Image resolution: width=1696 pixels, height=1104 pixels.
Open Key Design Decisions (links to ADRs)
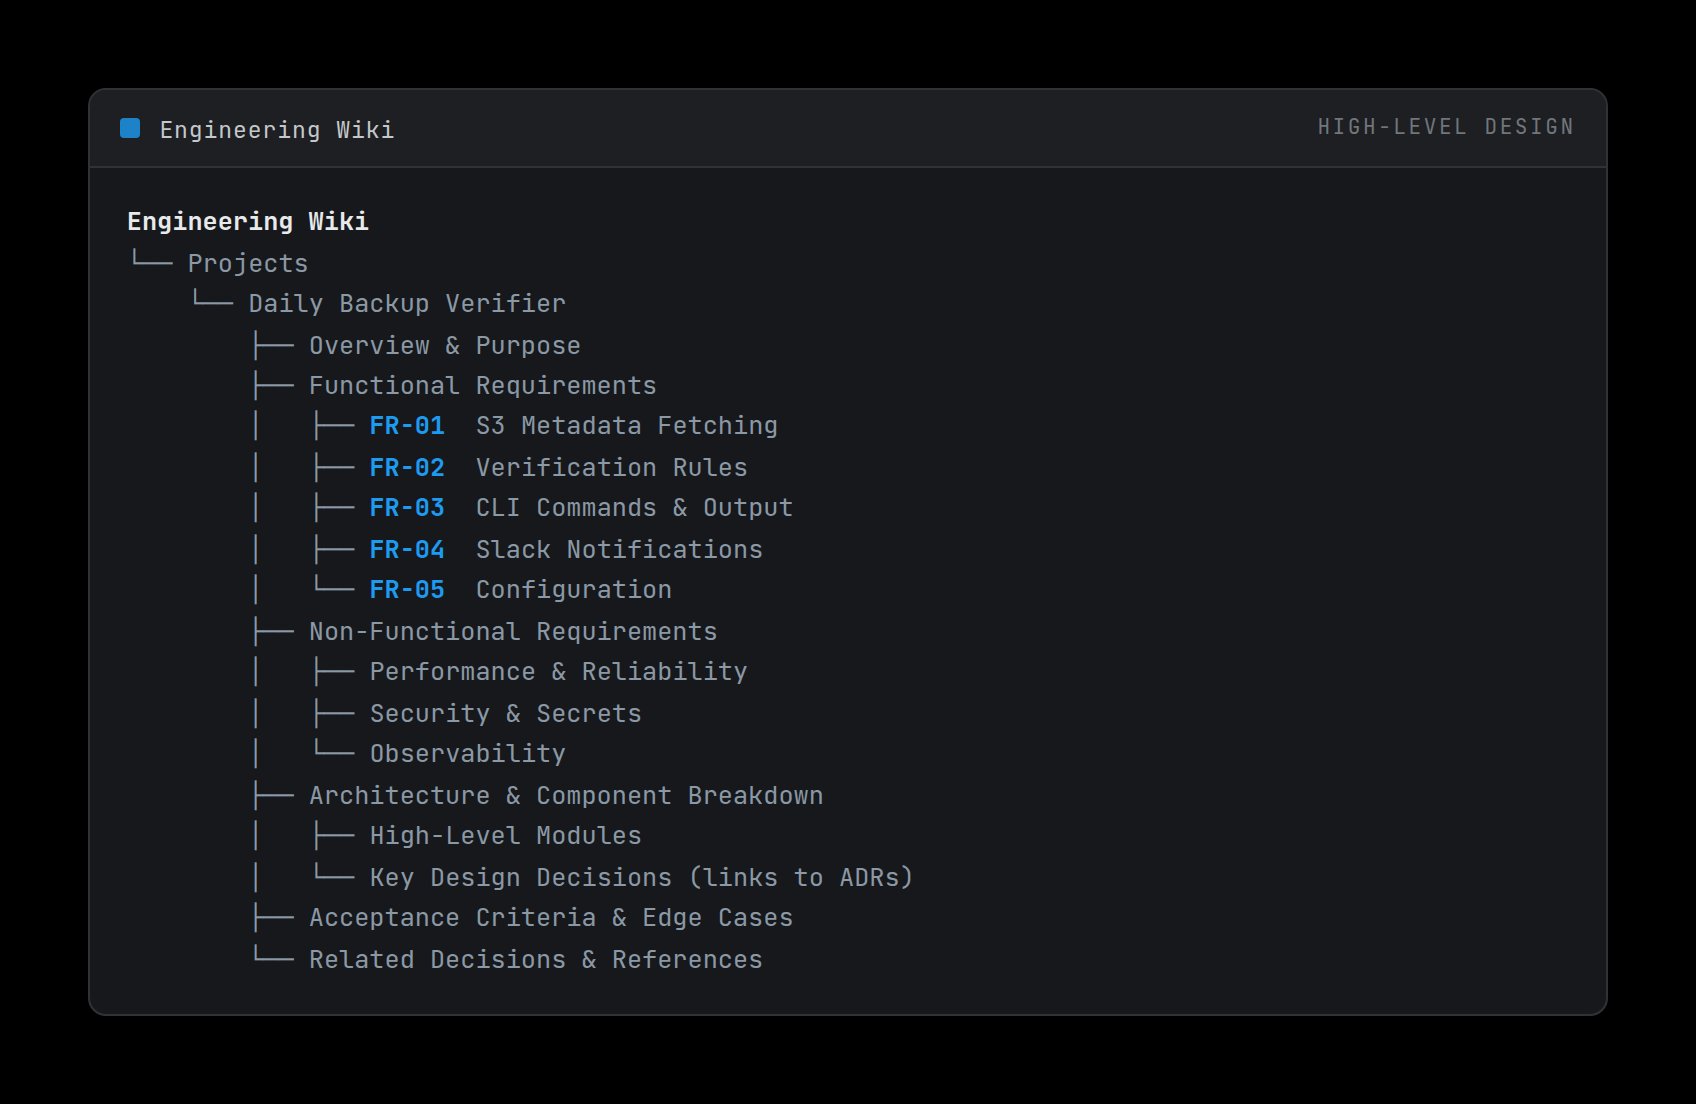click(642, 878)
